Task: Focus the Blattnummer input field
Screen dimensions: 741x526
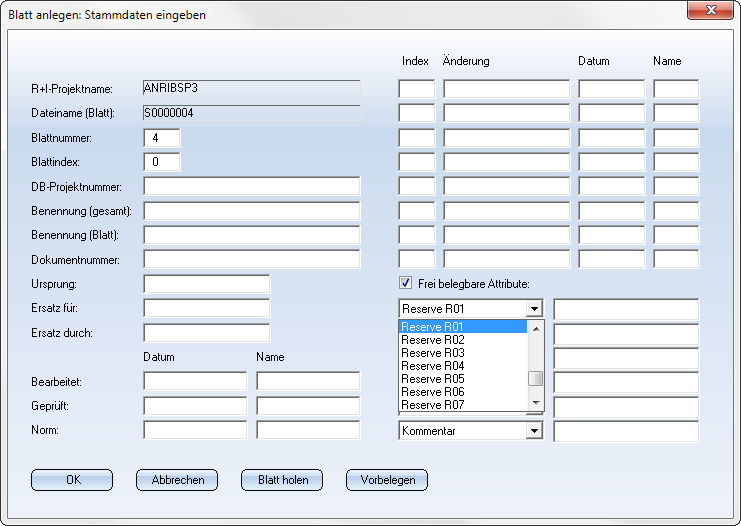Action: 162,137
